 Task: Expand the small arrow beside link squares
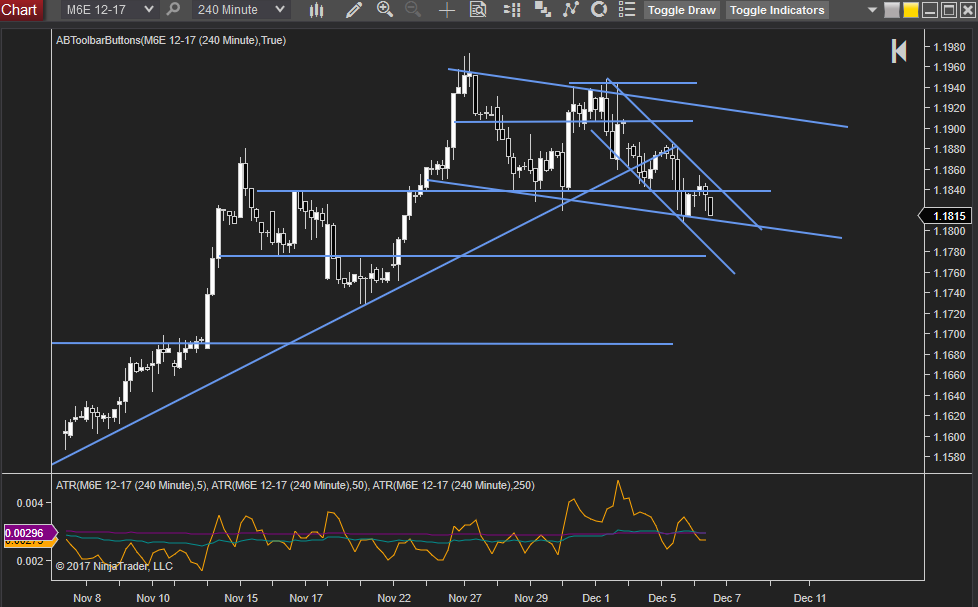[x=873, y=10]
